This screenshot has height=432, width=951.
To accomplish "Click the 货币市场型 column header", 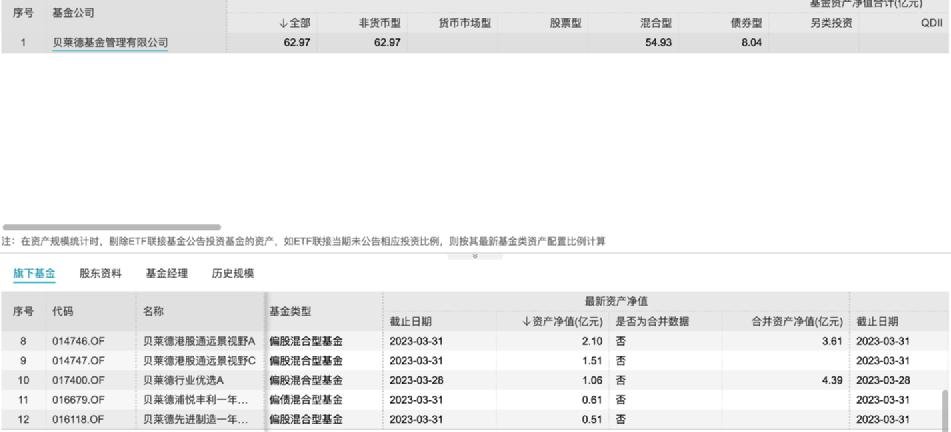I will (x=465, y=24).
